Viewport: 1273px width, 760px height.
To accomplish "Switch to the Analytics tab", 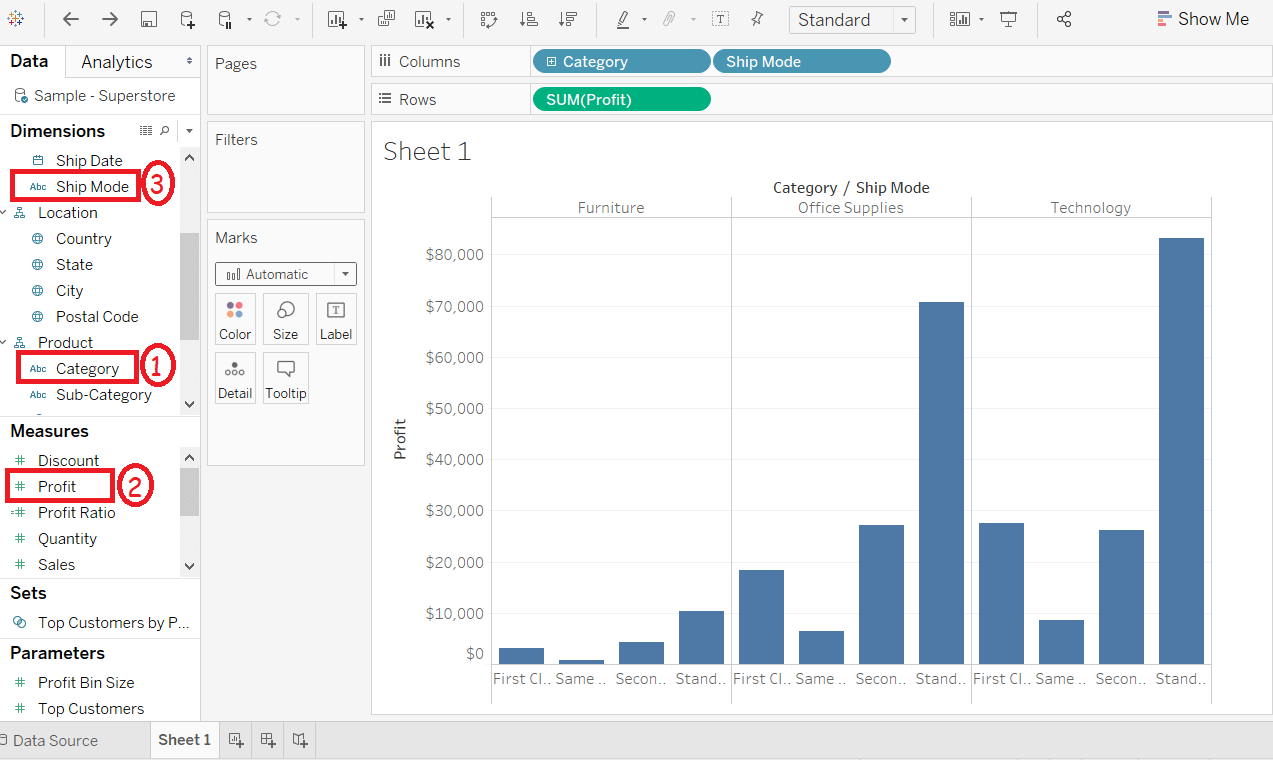I will point(117,62).
